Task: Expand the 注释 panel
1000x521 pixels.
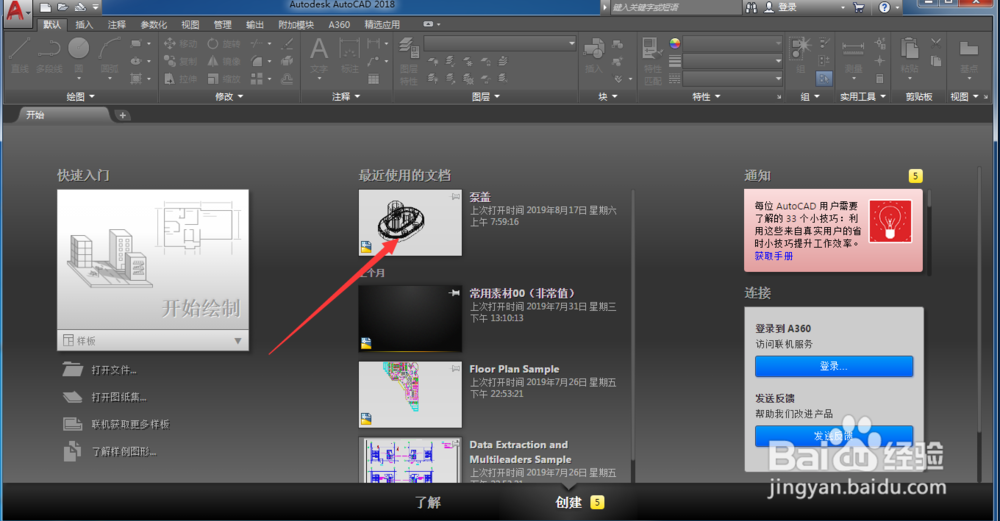Action: (x=346, y=96)
